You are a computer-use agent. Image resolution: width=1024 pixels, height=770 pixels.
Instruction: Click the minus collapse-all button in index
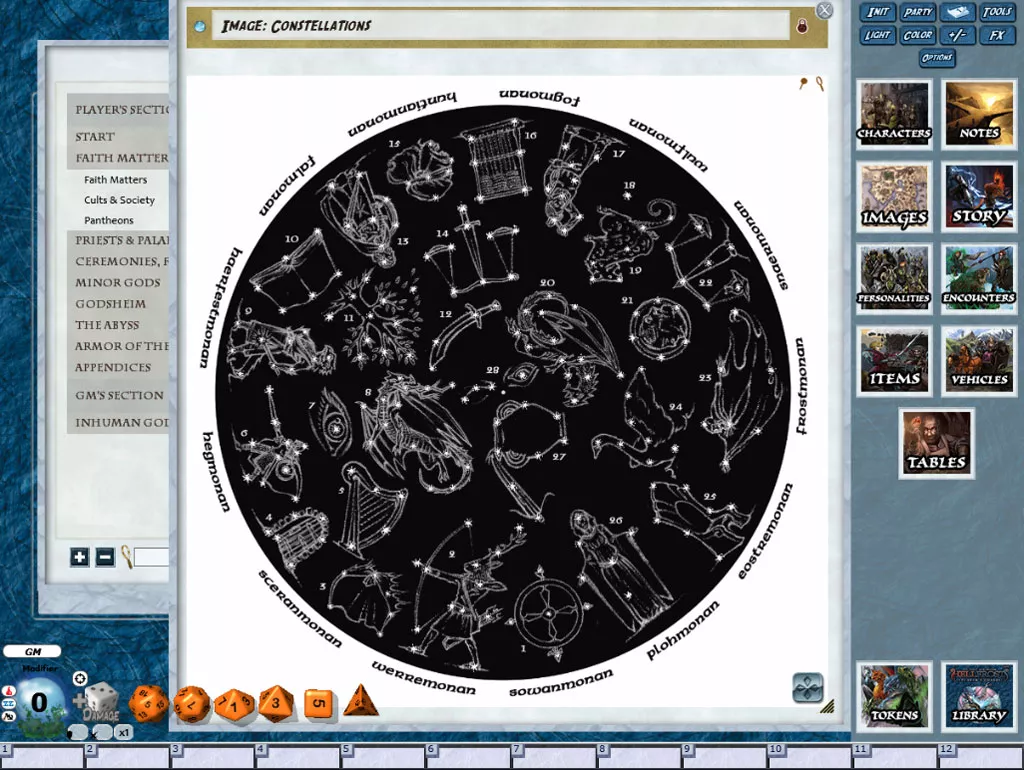click(104, 557)
